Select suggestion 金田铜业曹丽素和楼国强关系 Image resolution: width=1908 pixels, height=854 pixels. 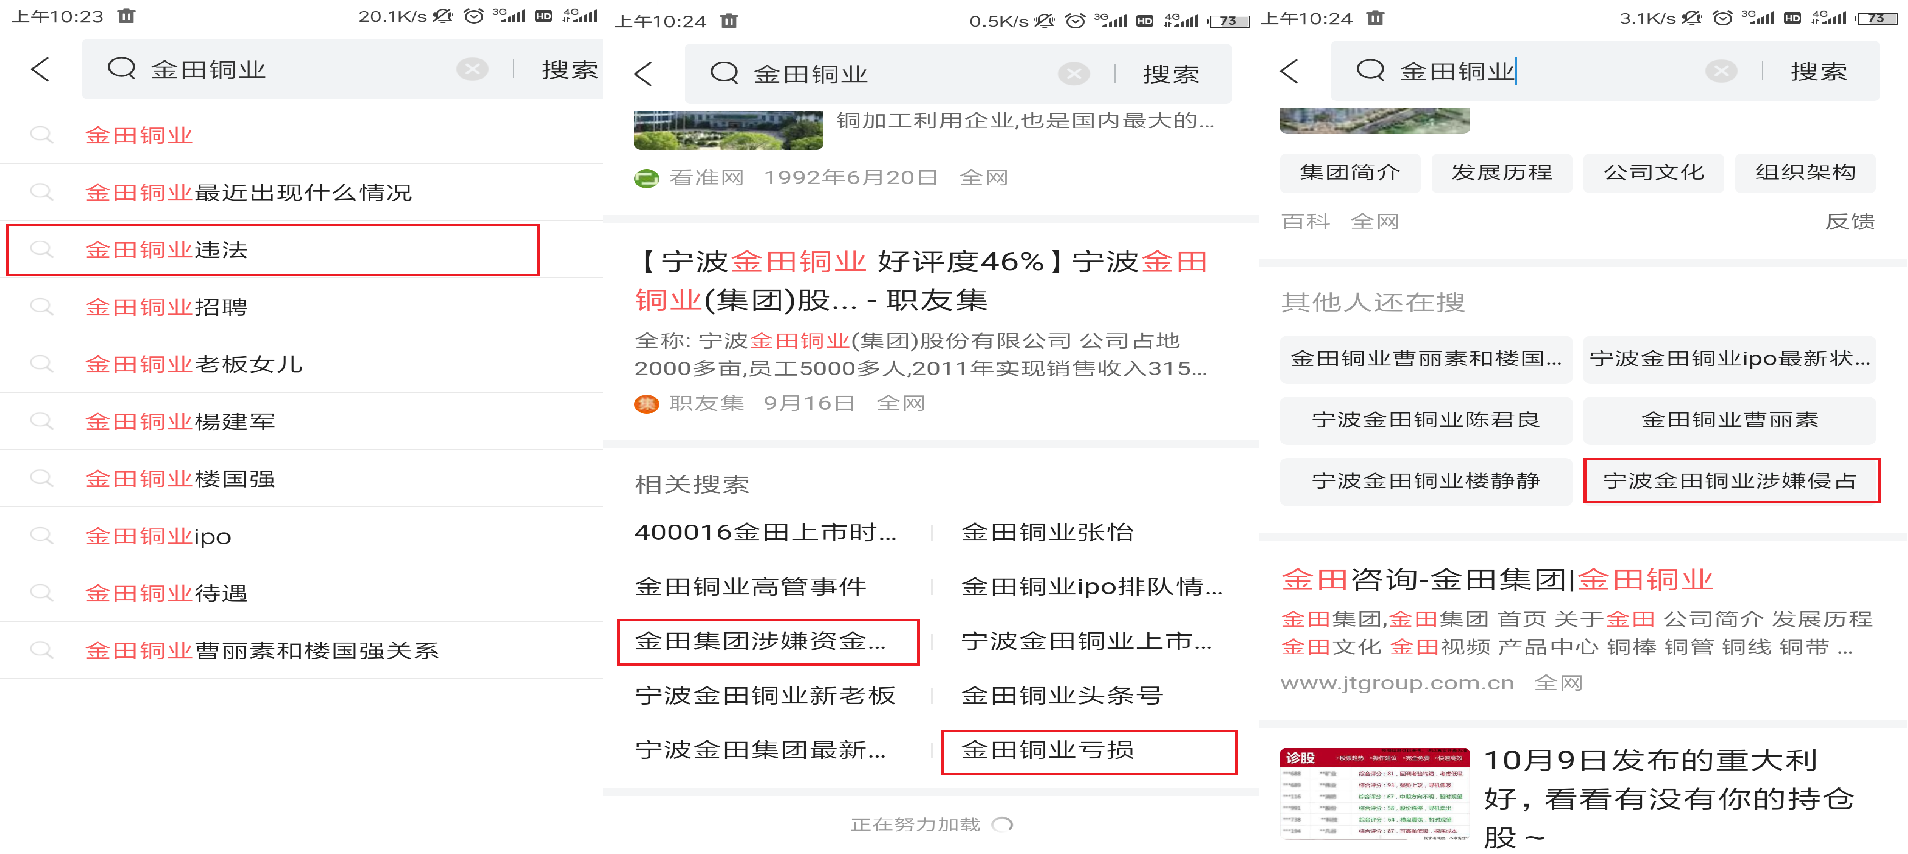tap(301, 650)
